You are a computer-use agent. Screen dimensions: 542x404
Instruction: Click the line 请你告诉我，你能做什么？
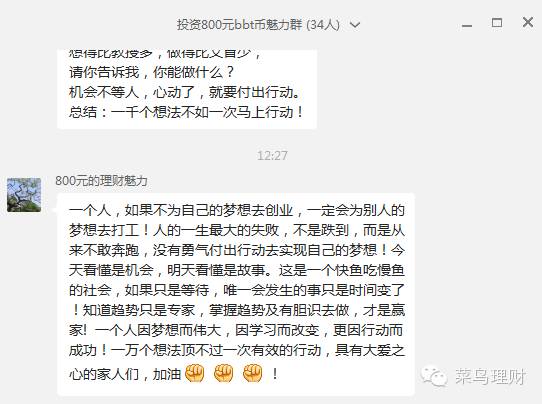click(152, 72)
